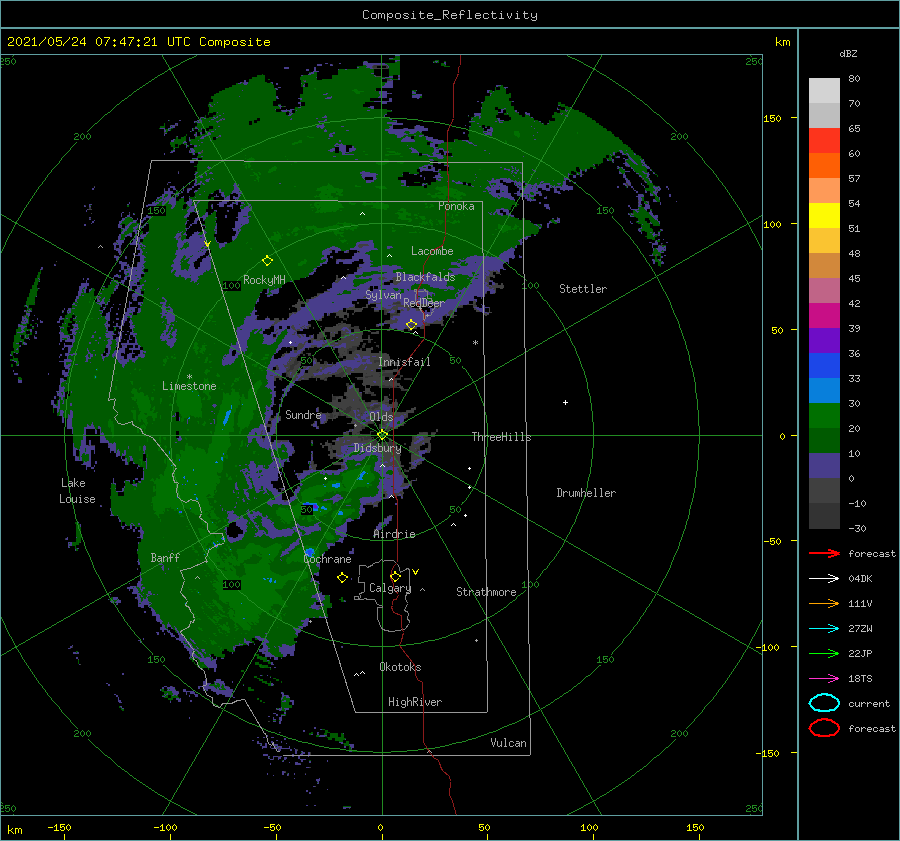Click the dBZ legend heading
The image size is (900, 841).
pyautogui.click(x=848, y=53)
